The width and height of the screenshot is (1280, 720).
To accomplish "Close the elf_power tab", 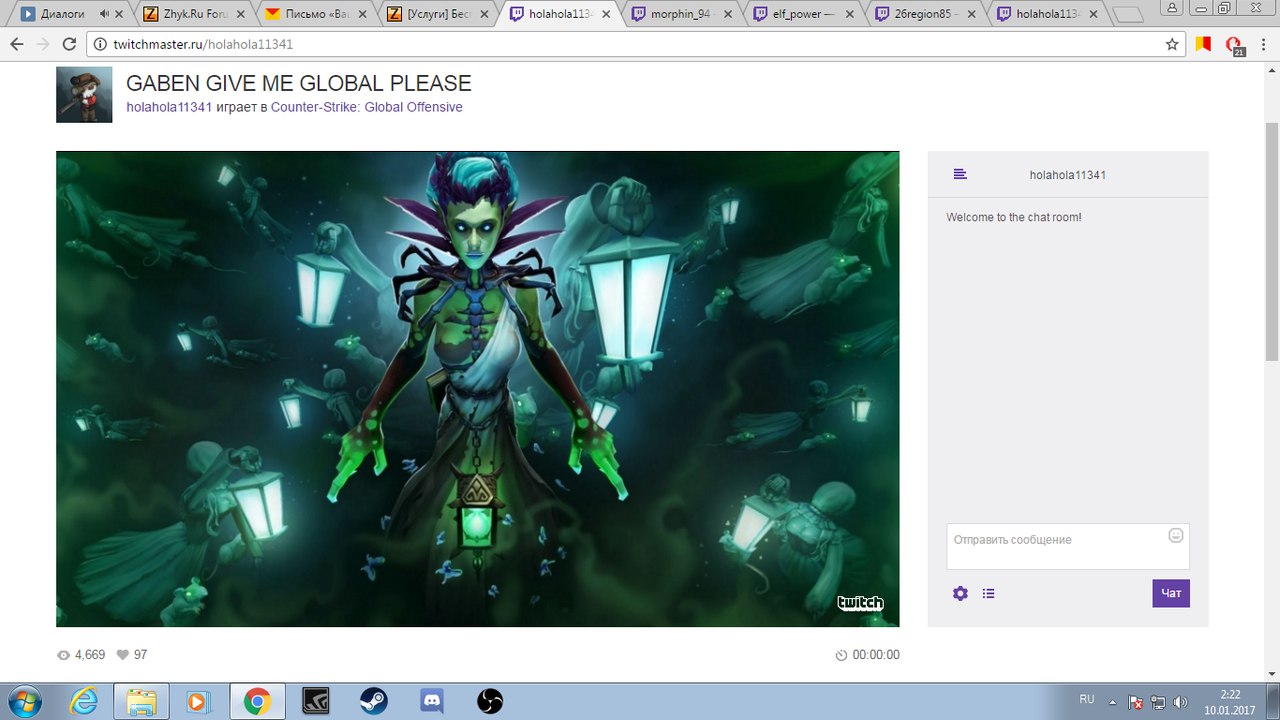I will coord(850,14).
